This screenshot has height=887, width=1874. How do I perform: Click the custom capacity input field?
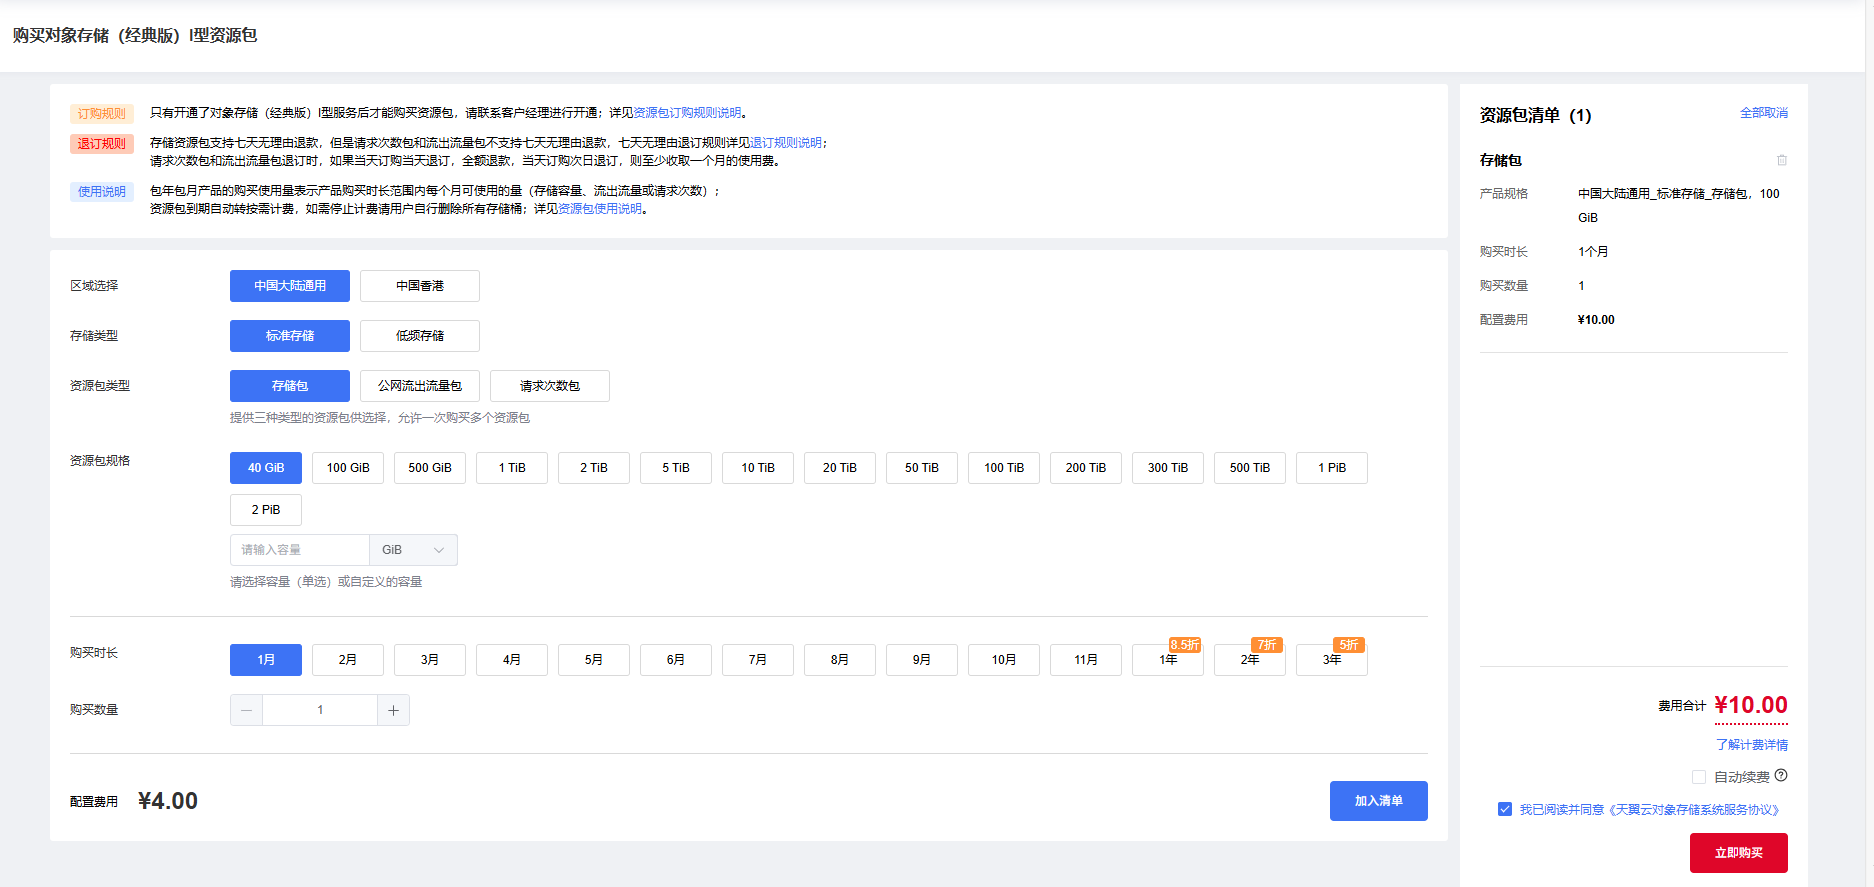(300, 550)
